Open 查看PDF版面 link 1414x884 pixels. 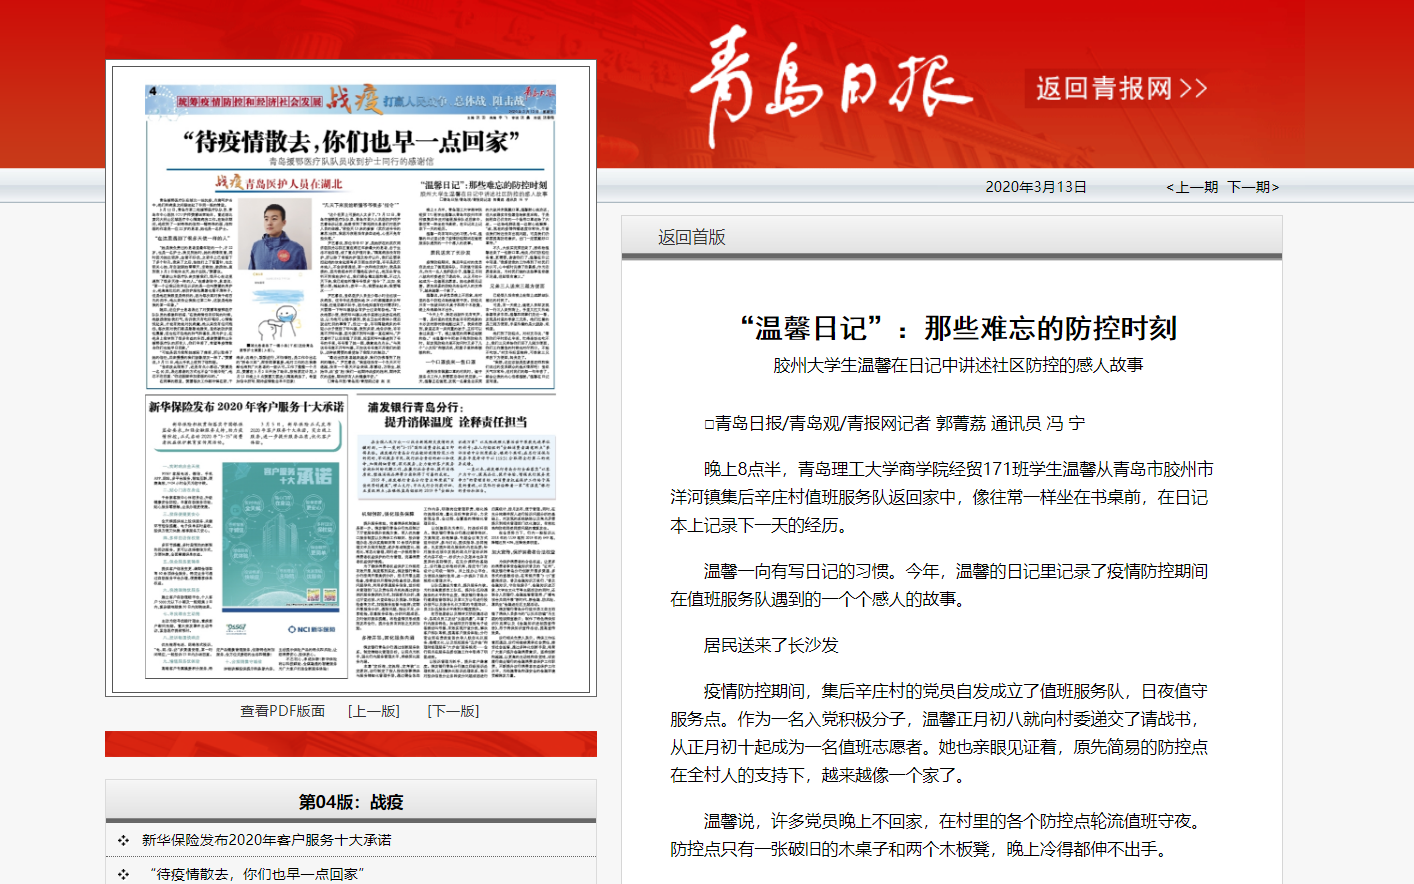pos(282,711)
